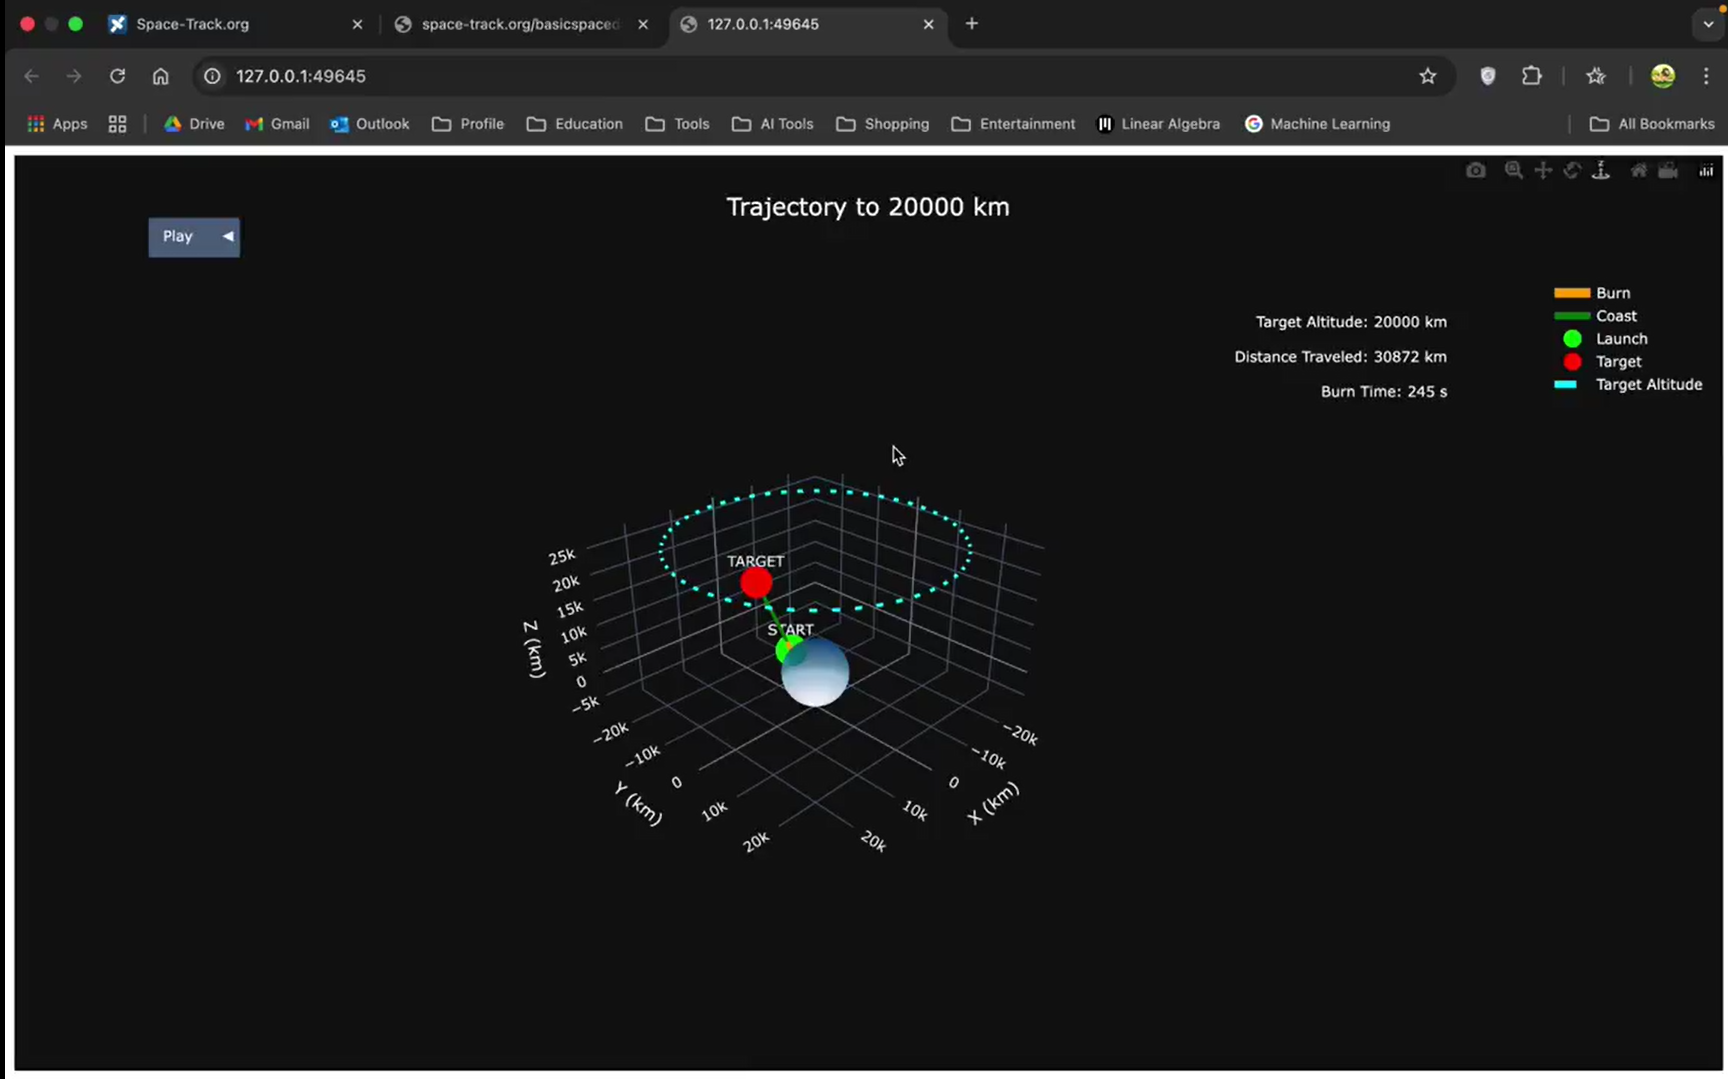Select the Plotly pan tool
Viewport: 1728px width, 1079px height.
1543,171
